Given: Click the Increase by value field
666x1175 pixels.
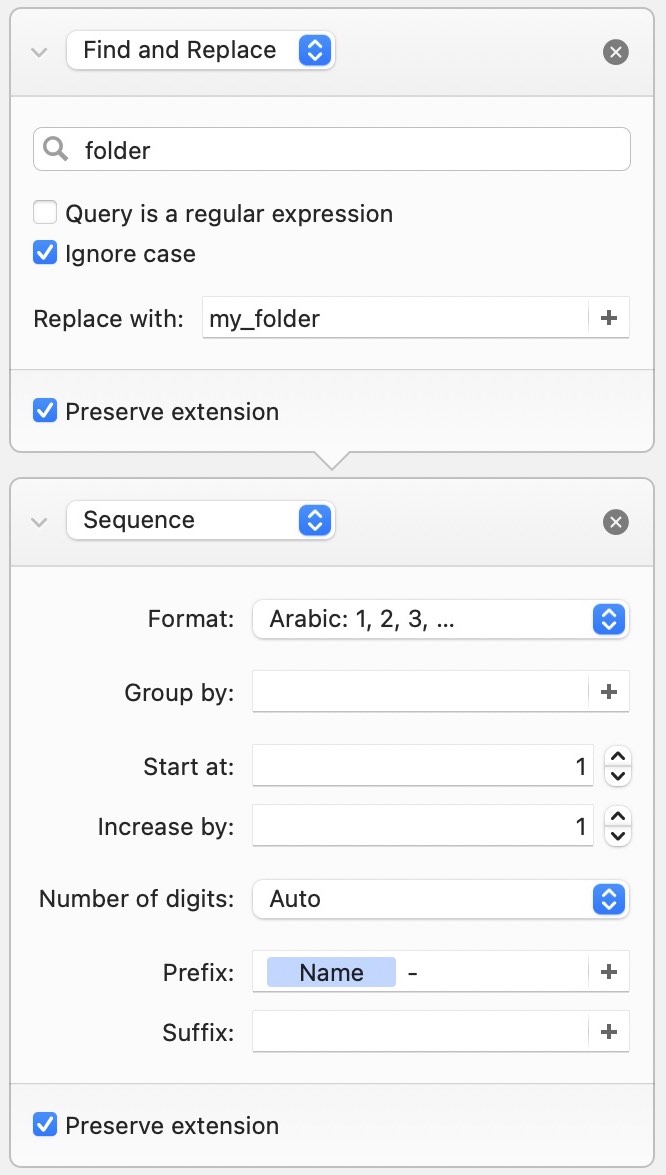Looking at the screenshot, I should [423, 826].
